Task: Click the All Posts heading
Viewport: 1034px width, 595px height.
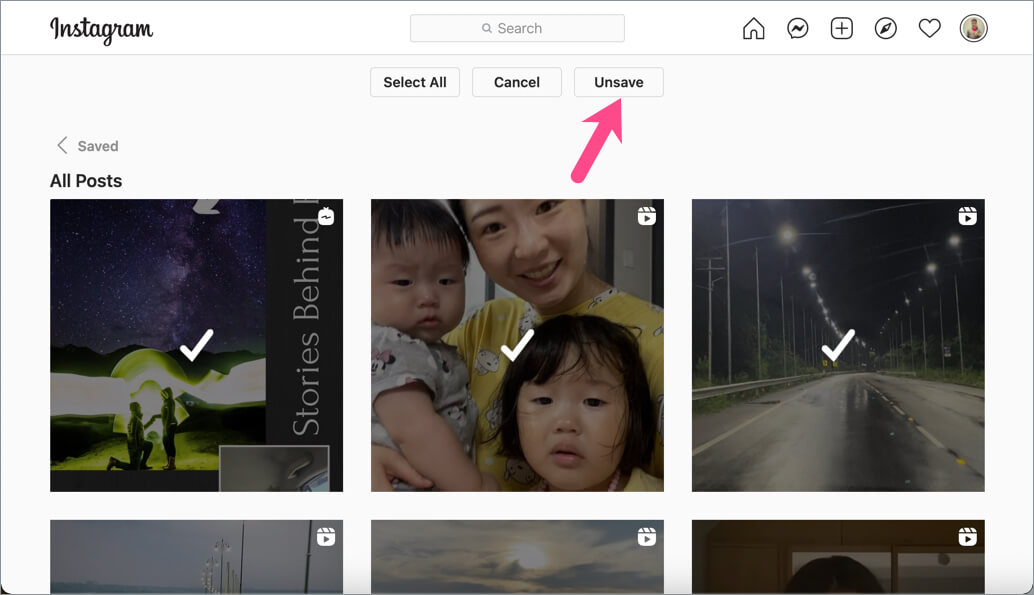Action: pos(86,181)
